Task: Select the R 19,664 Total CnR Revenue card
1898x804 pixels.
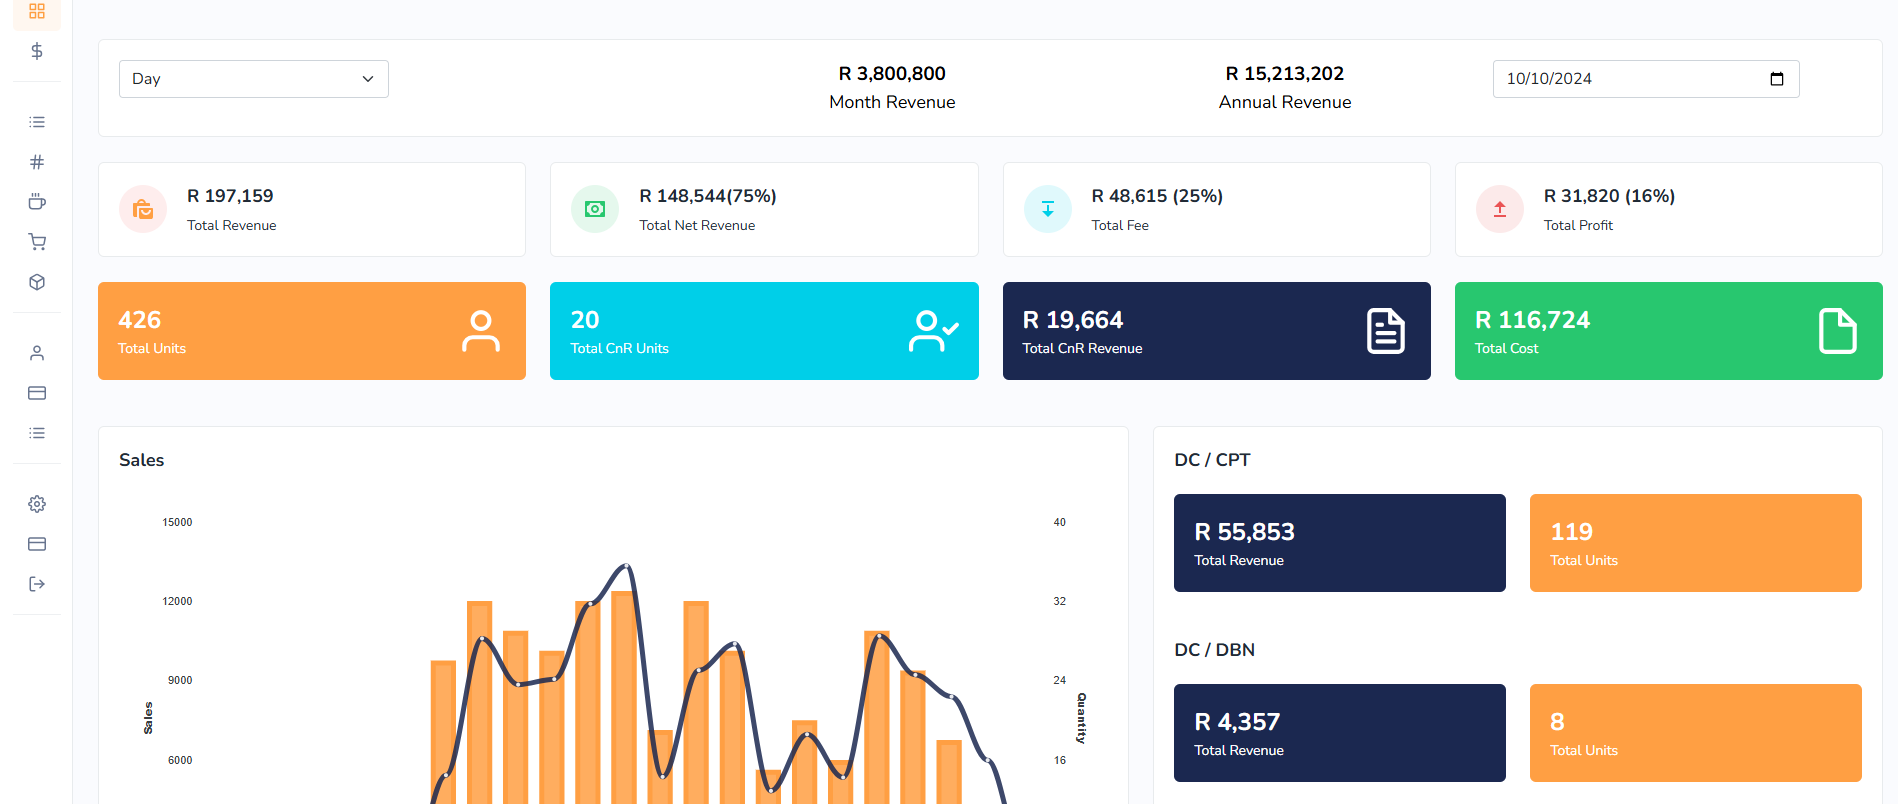Action: pos(1217,331)
